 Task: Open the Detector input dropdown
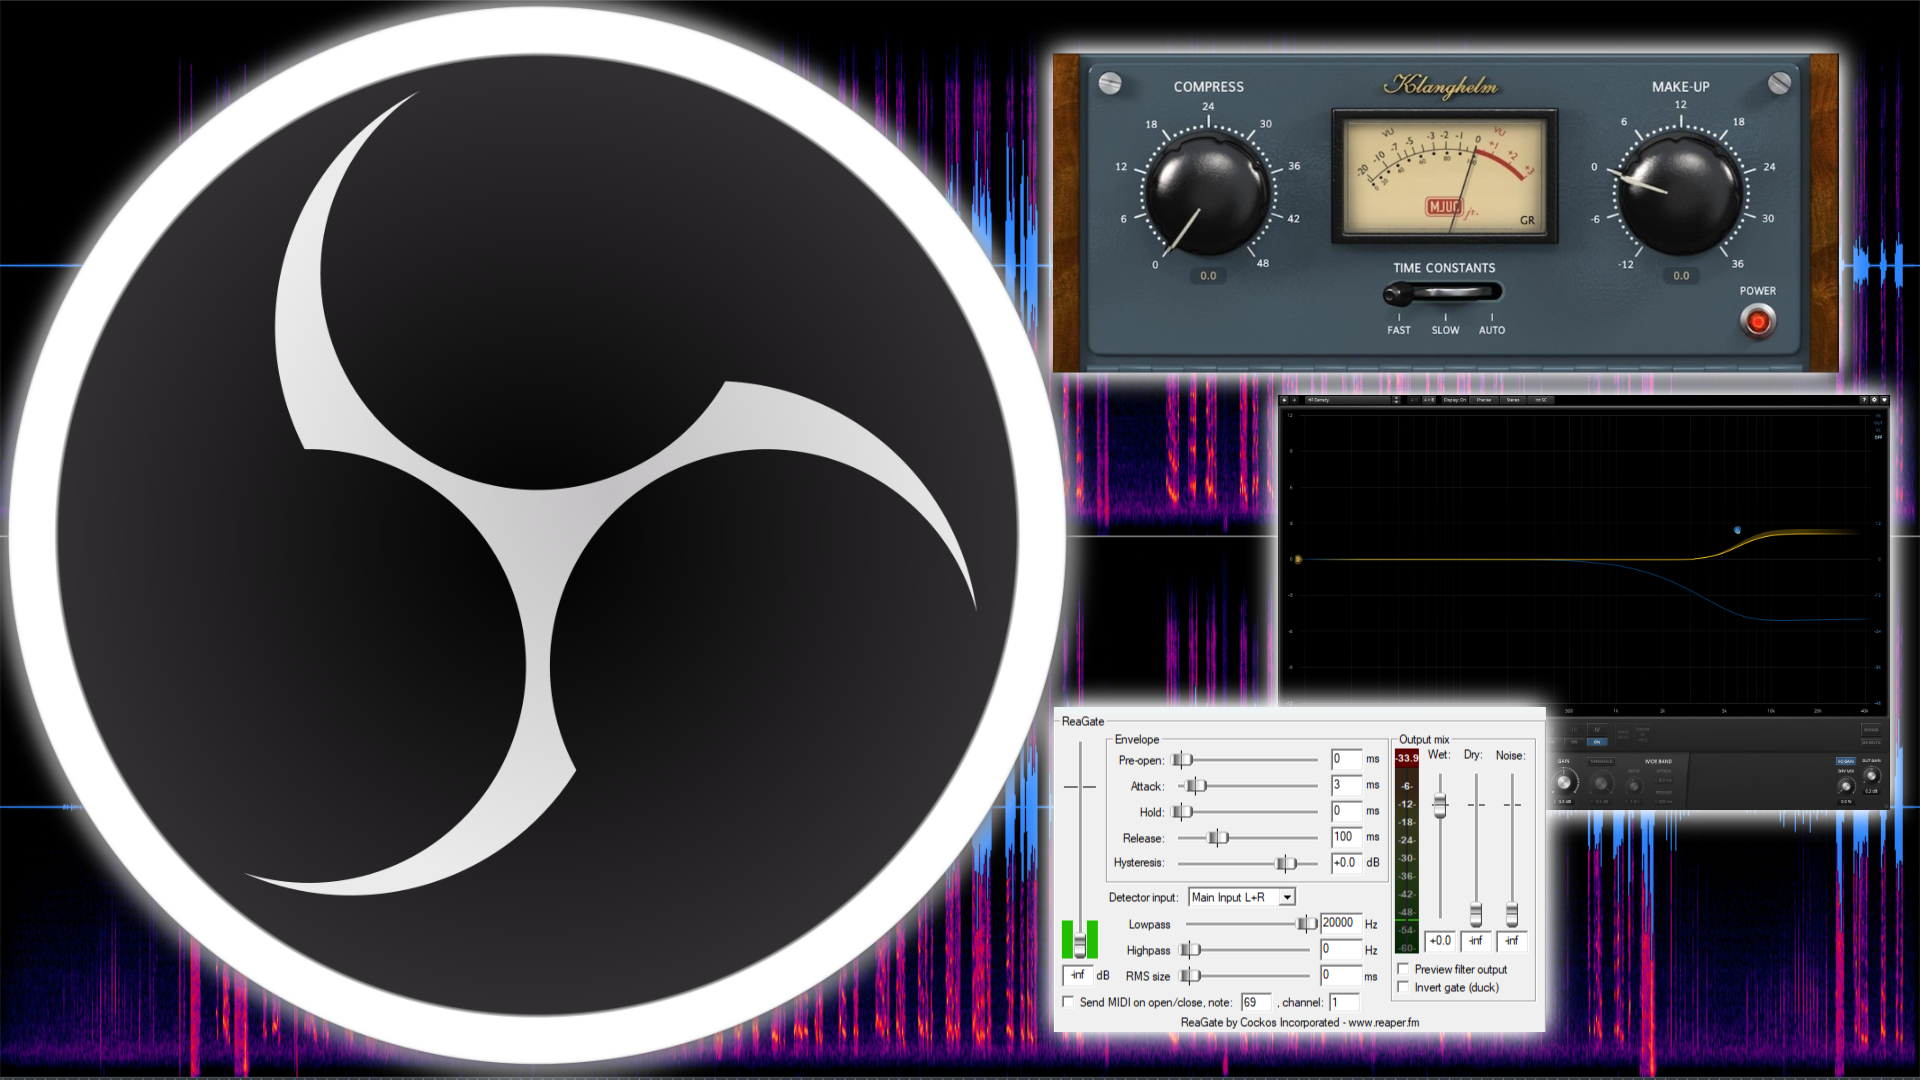point(1242,897)
